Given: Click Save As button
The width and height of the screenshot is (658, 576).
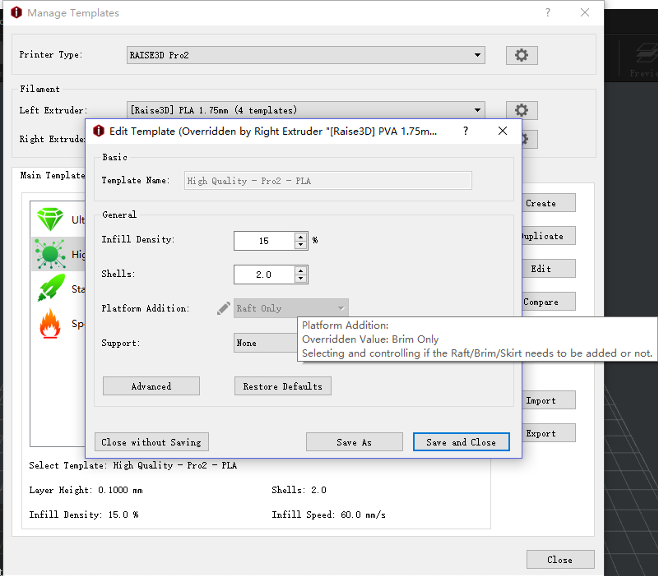Looking at the screenshot, I should (354, 442).
